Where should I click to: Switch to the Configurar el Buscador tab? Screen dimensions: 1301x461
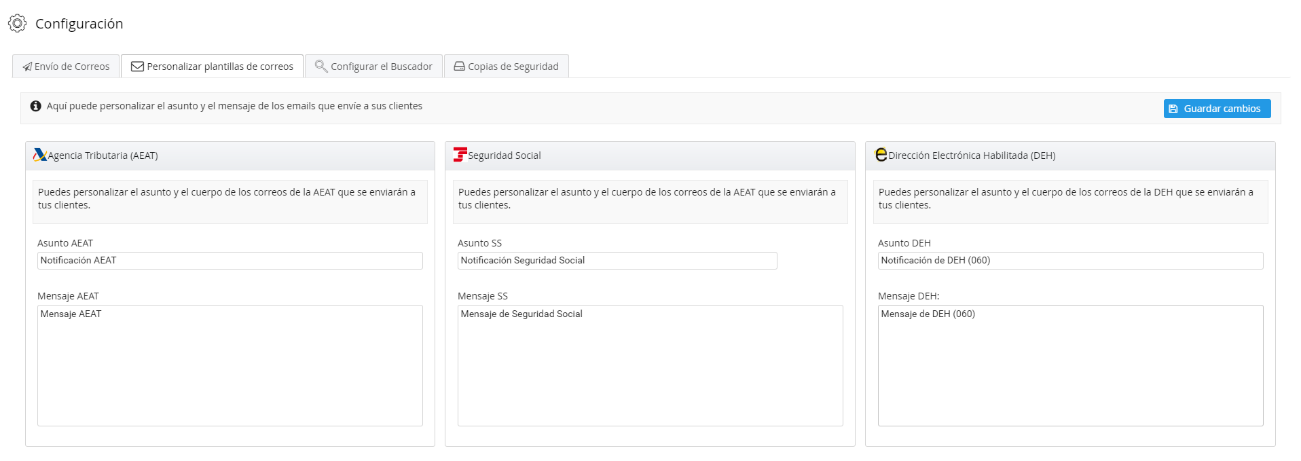click(373, 67)
